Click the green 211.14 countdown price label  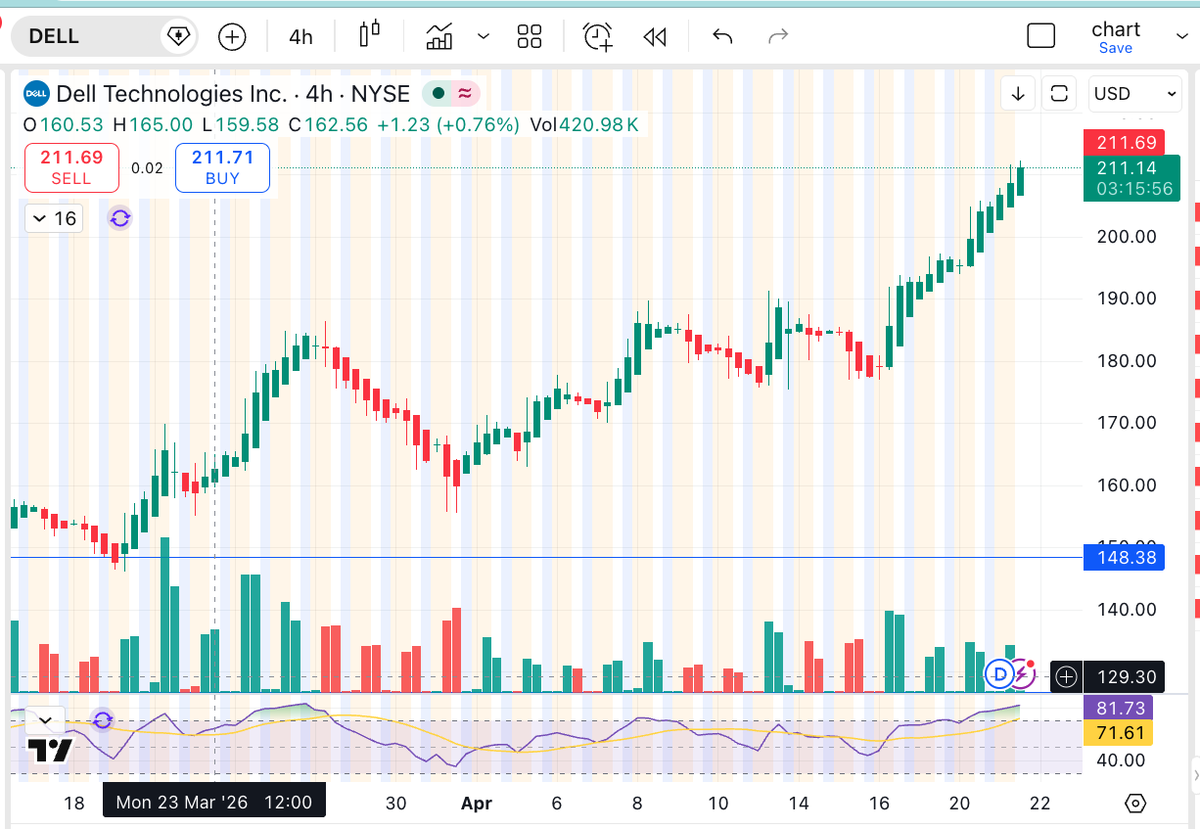(1133, 178)
